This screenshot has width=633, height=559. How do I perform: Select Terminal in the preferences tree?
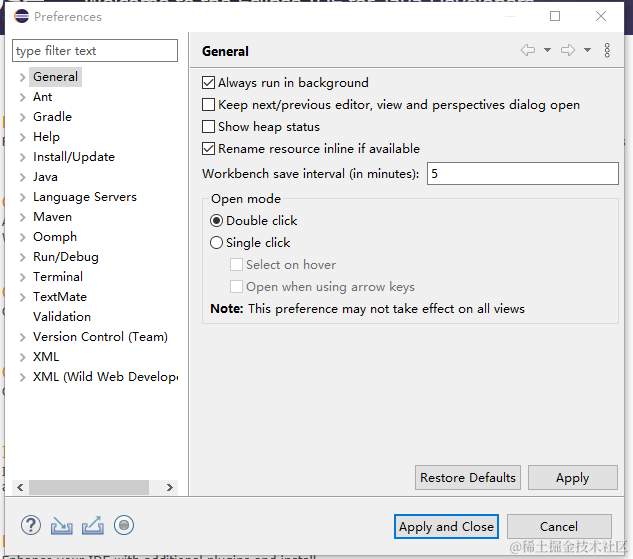coord(58,277)
